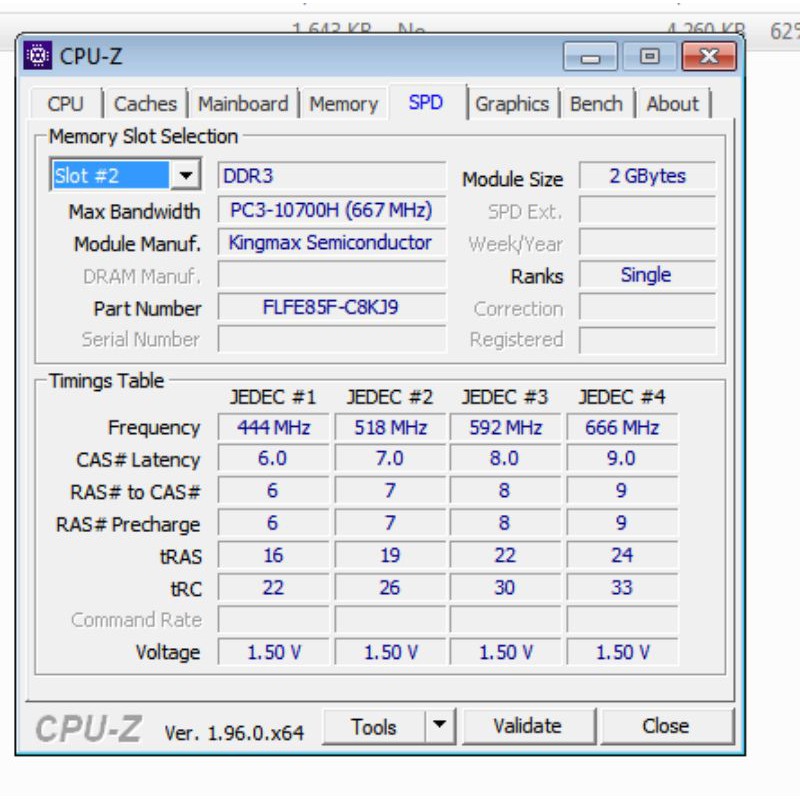Switch to the CPU tab
This screenshot has width=800, height=800.
click(x=66, y=104)
